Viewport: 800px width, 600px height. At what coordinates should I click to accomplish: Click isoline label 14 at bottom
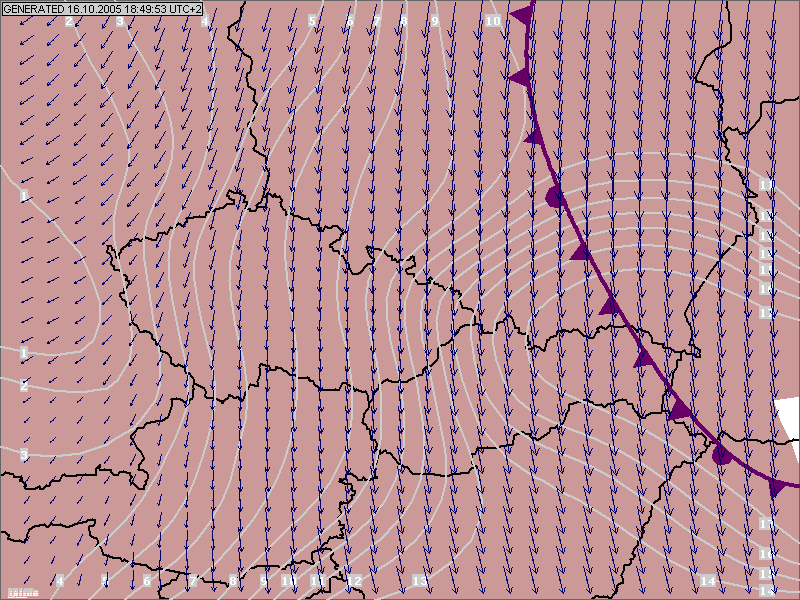[x=708, y=581]
